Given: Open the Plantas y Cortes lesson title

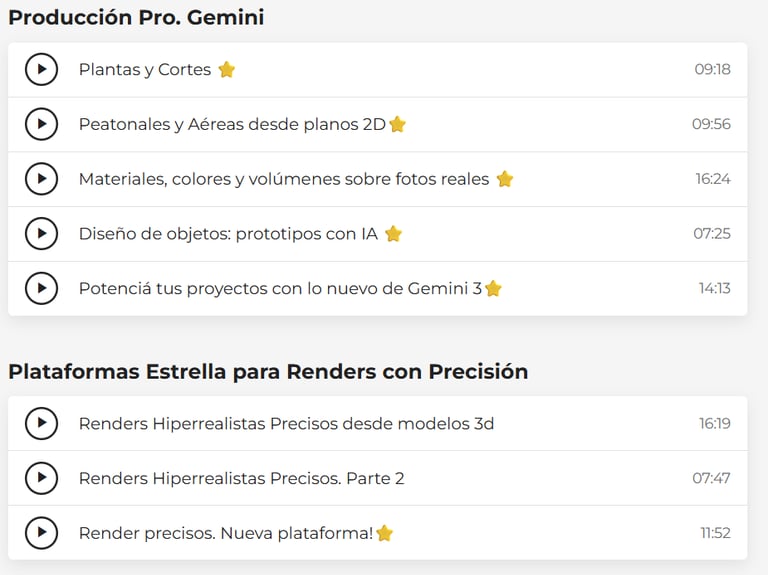Looking at the screenshot, I should tap(145, 70).
